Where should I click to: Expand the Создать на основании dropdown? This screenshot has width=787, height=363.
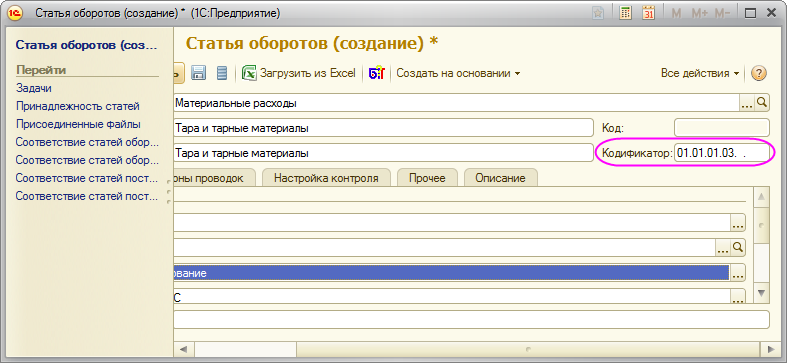tap(458, 73)
